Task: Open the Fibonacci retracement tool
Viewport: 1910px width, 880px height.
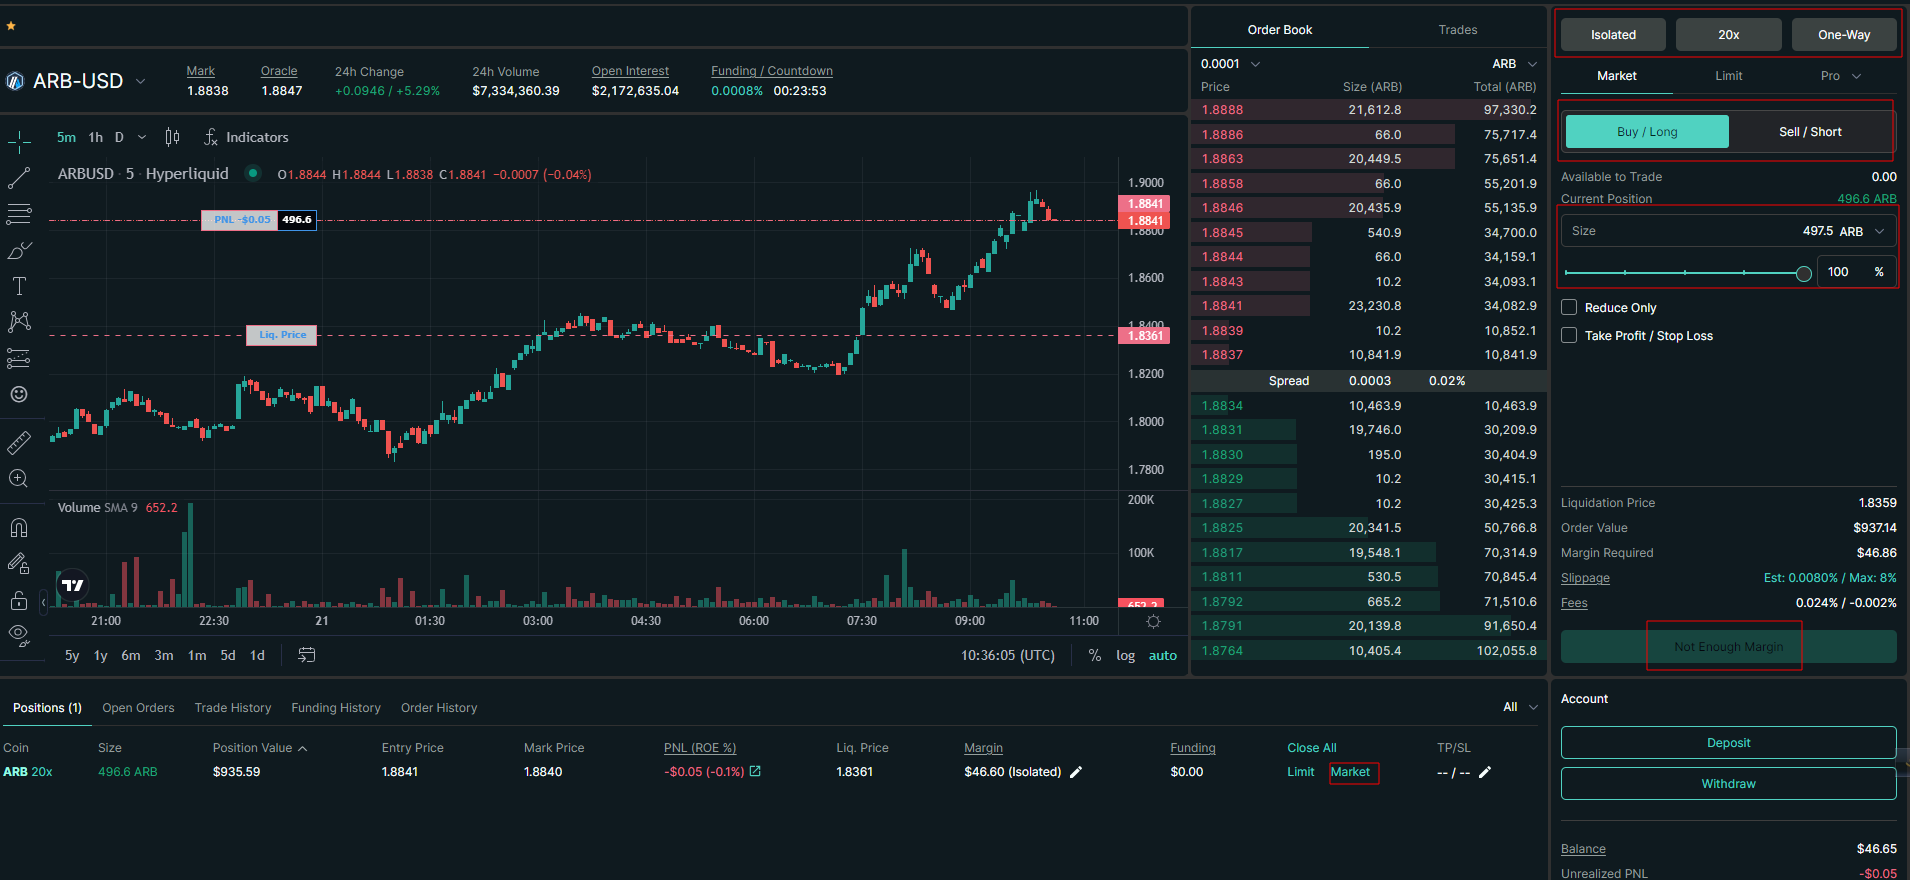Action: pos(19,214)
